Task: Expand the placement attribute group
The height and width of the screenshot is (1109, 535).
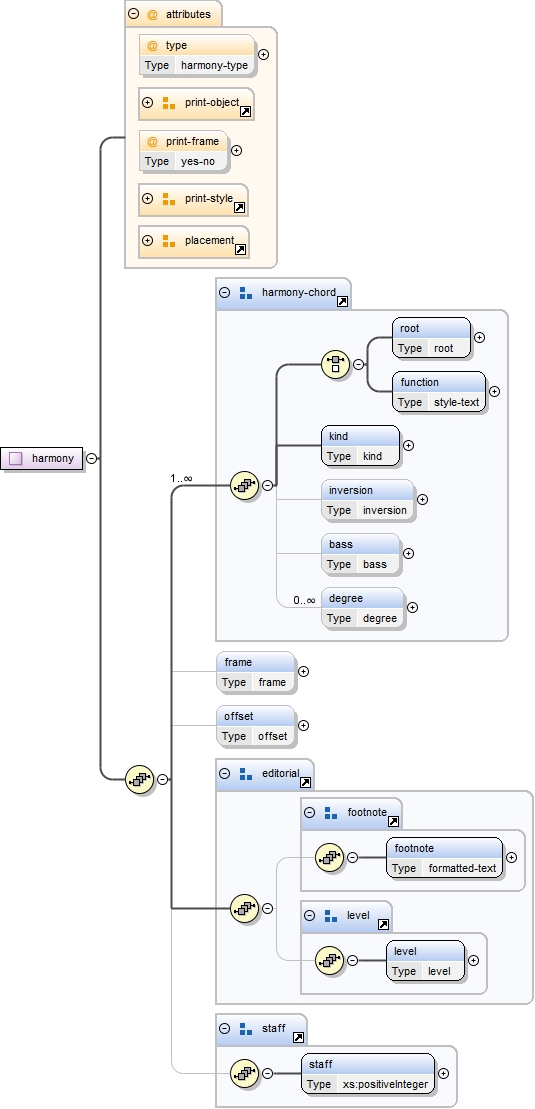Action: click(x=147, y=241)
